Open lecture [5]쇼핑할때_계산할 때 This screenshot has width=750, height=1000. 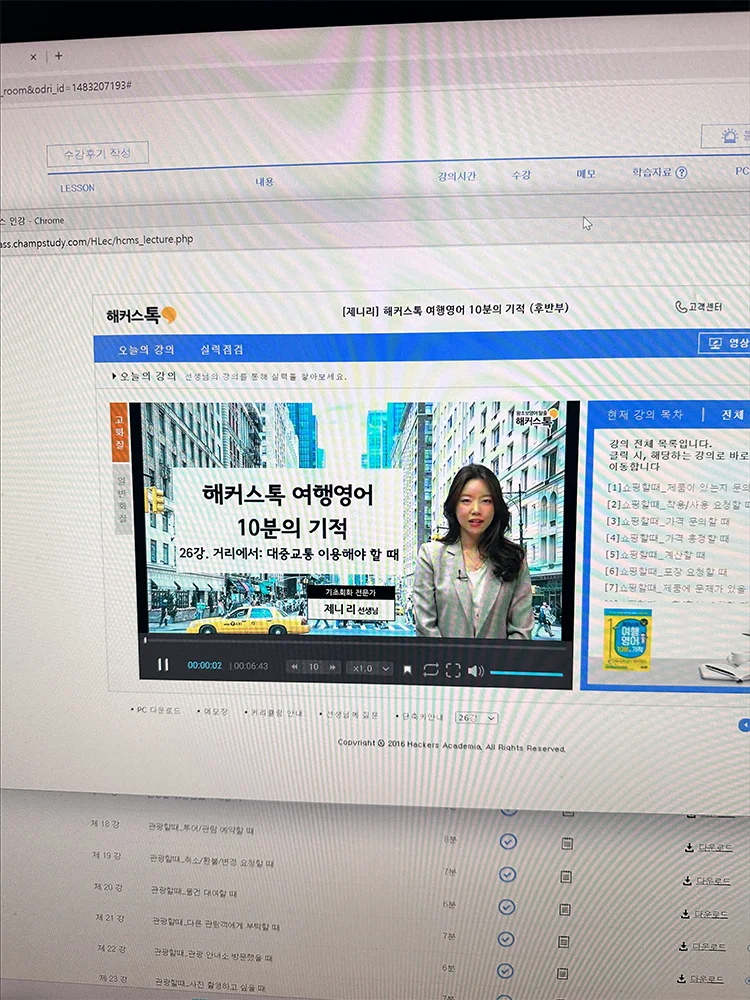click(x=656, y=554)
